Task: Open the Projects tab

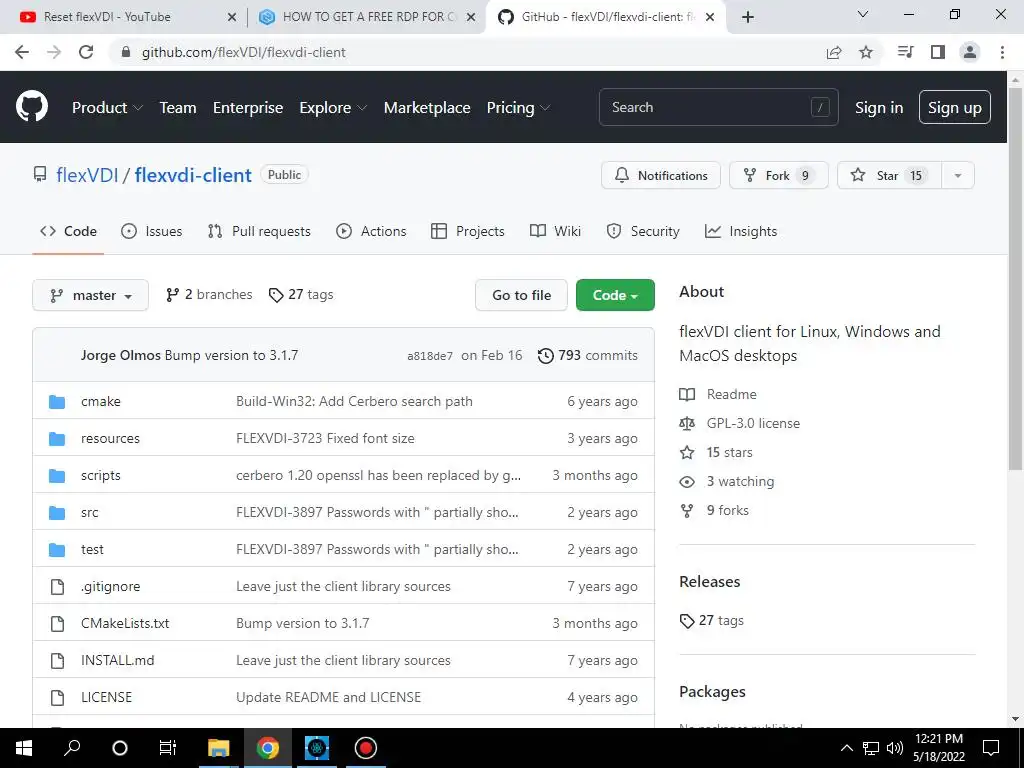Action: [x=468, y=231]
